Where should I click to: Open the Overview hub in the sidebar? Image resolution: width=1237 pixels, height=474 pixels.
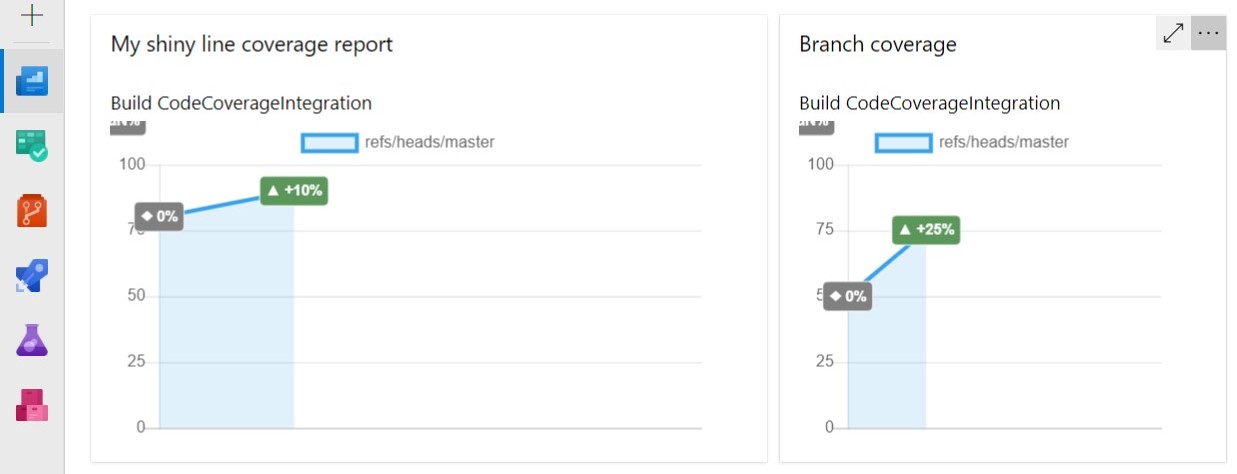[32, 81]
